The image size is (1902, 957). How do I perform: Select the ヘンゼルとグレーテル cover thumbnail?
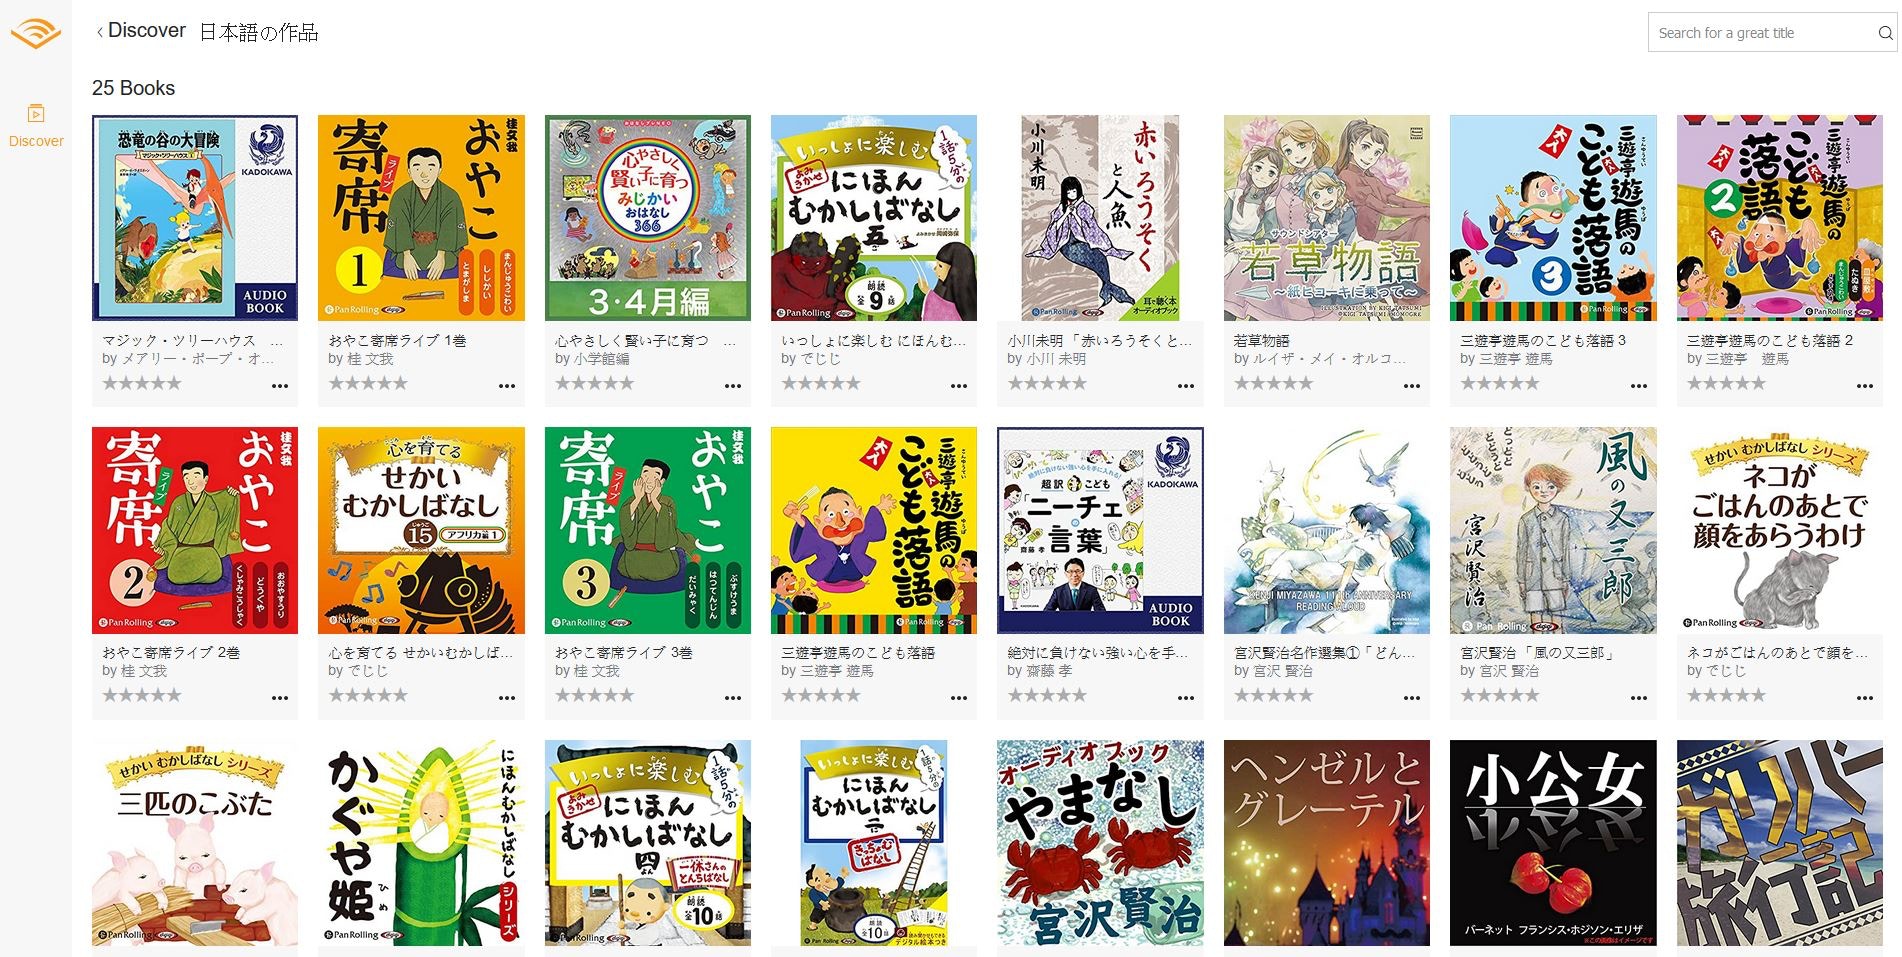(x=1327, y=842)
